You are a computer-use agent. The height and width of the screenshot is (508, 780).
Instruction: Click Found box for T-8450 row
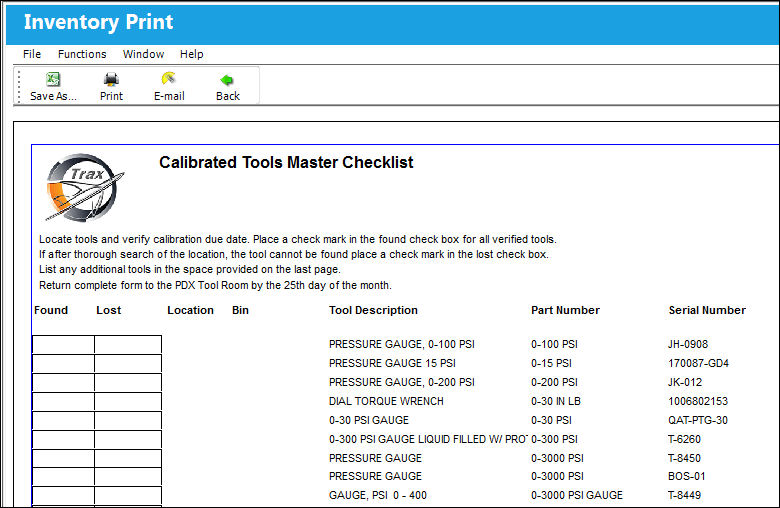pos(63,458)
